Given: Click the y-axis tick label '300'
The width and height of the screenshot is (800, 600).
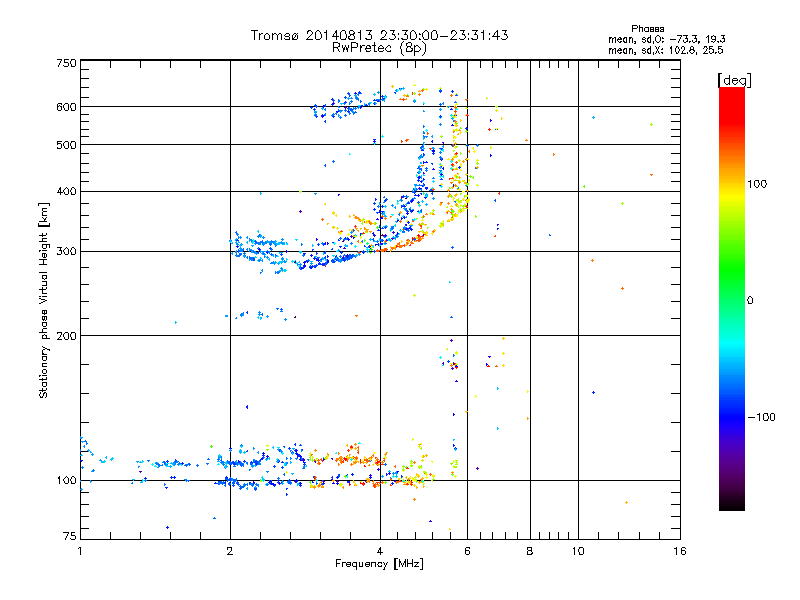Looking at the screenshot, I should coord(66,251).
